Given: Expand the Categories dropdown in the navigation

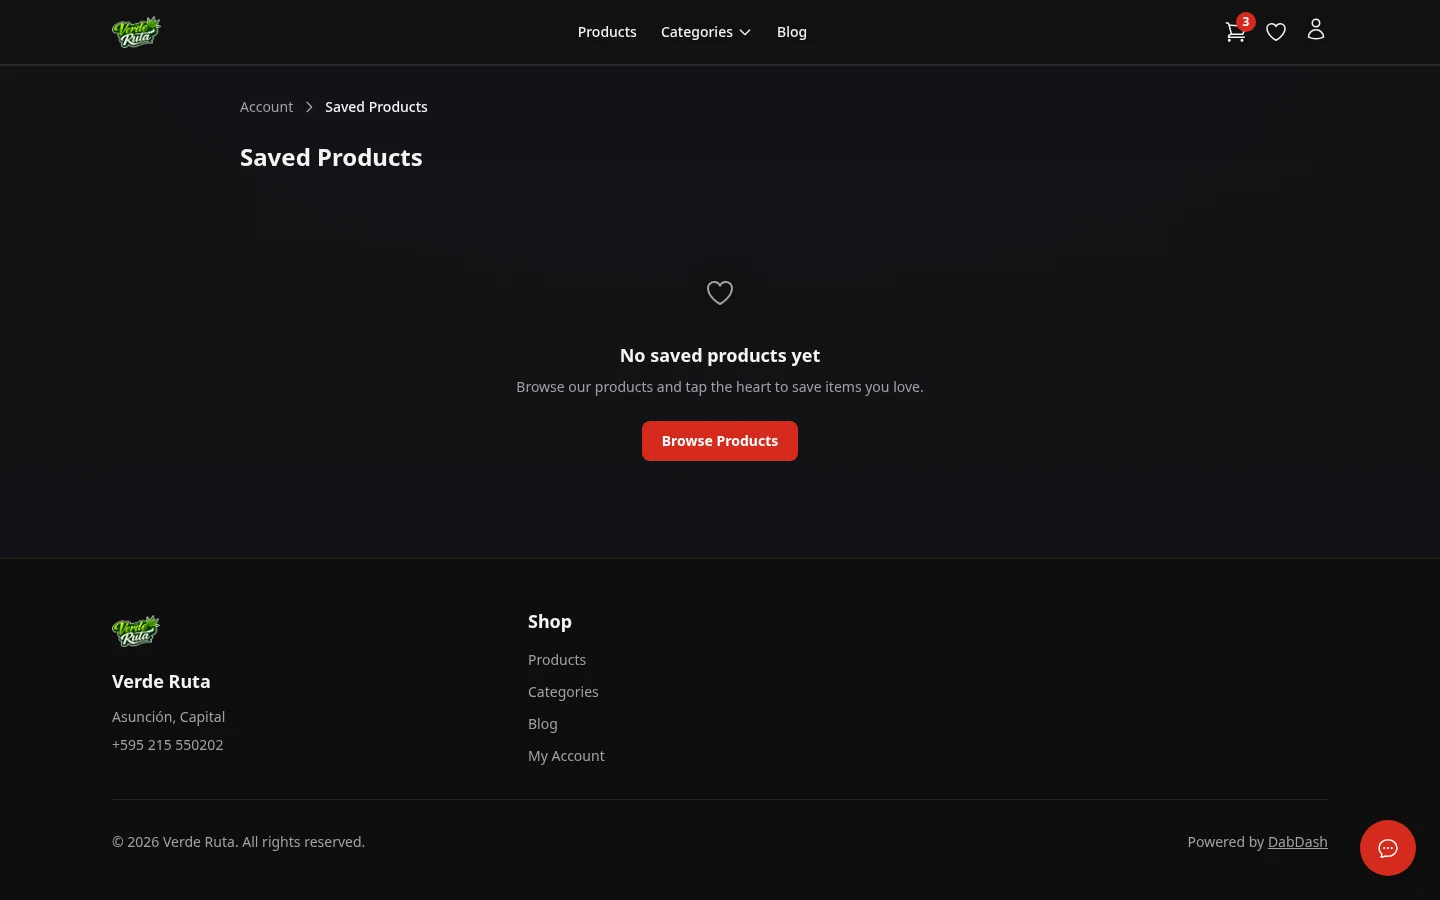Looking at the screenshot, I should pyautogui.click(x=697, y=31).
